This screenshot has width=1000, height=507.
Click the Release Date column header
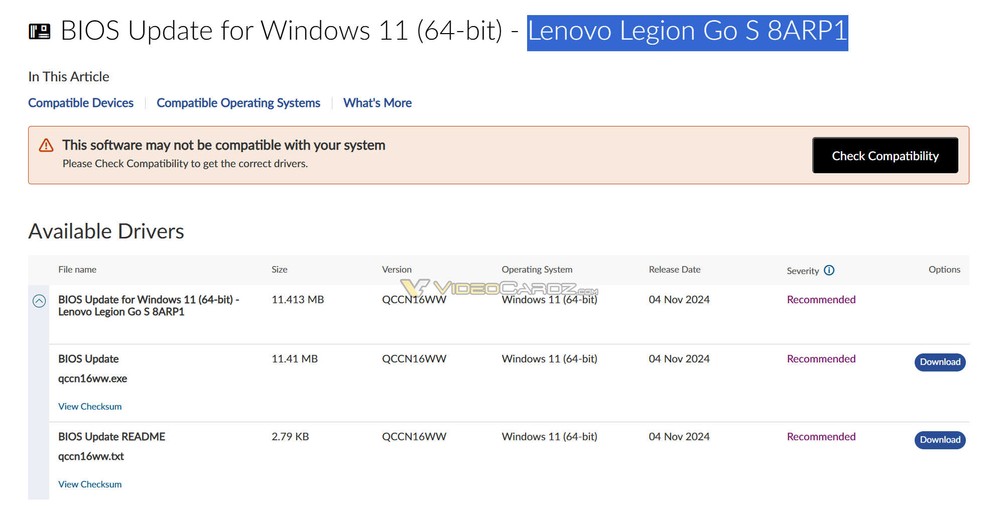pos(675,270)
